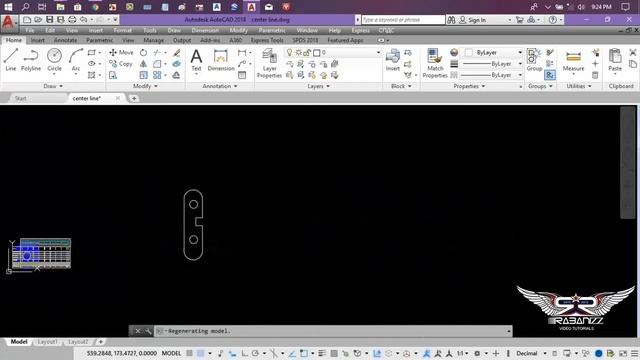Click the Copy tool
Image resolution: width=640 pixels, height=360 pixels.
(x=121, y=64)
